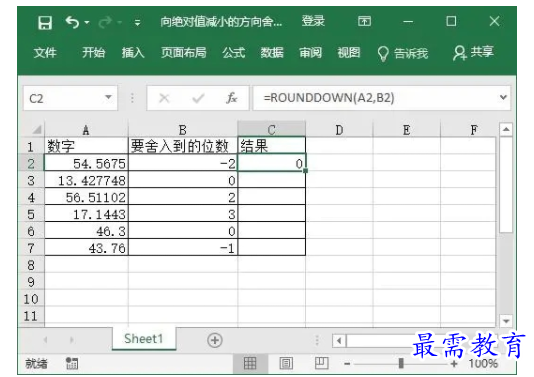
Task: Click vertical scrollbar down arrow
Action: point(506,321)
